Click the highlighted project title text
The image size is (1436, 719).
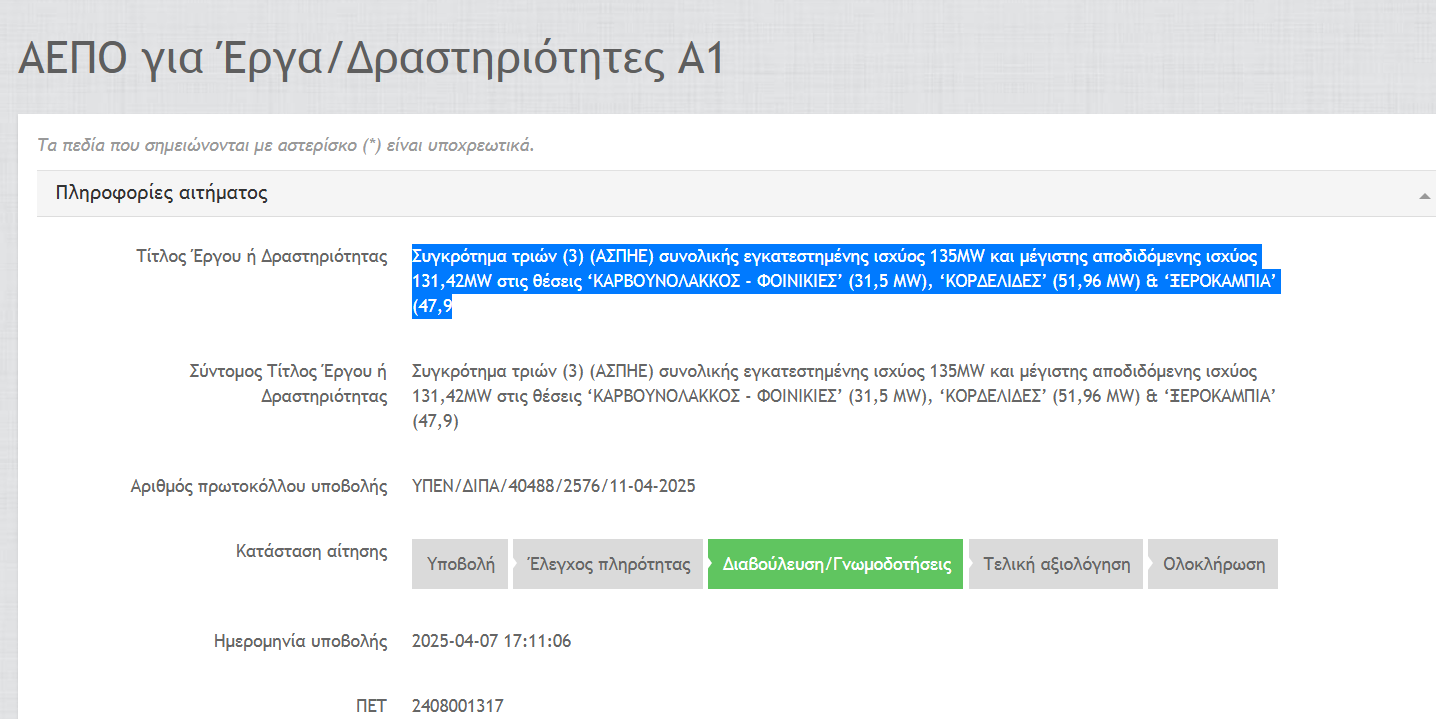(x=845, y=281)
